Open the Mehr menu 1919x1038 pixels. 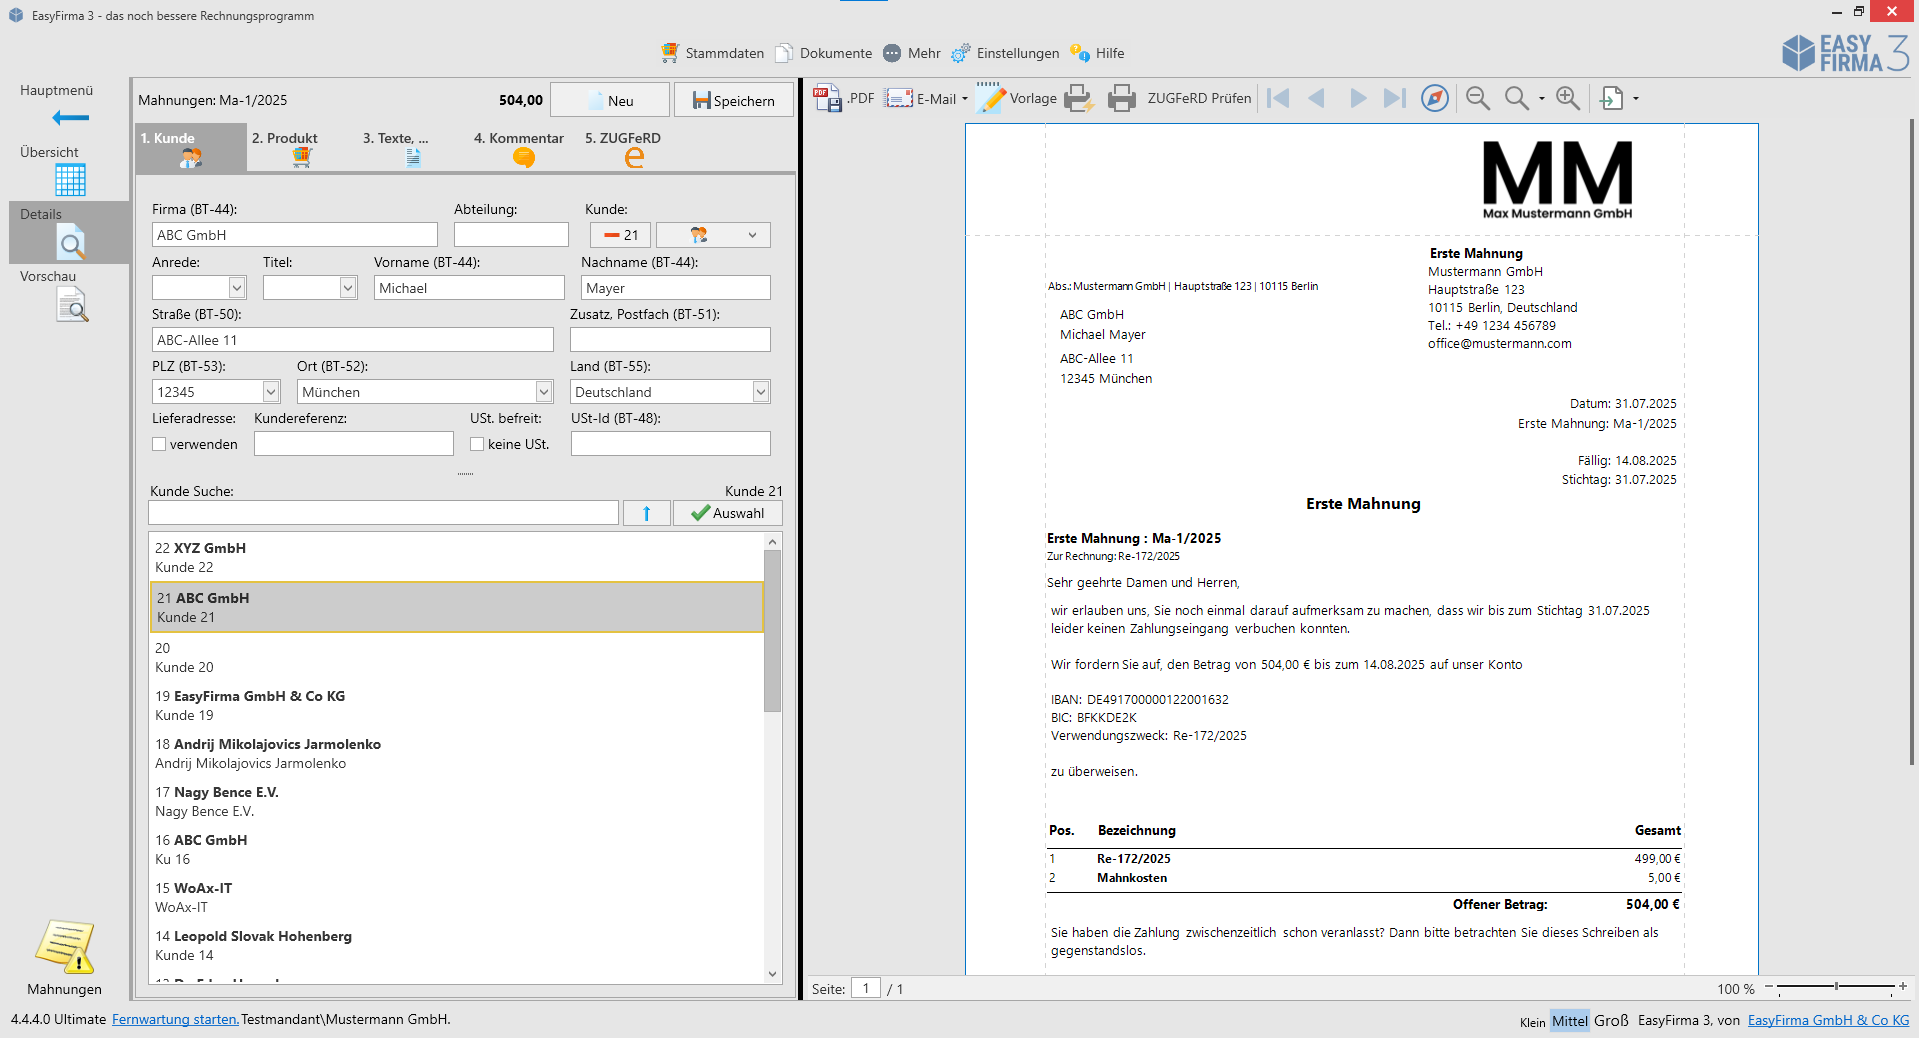912,53
